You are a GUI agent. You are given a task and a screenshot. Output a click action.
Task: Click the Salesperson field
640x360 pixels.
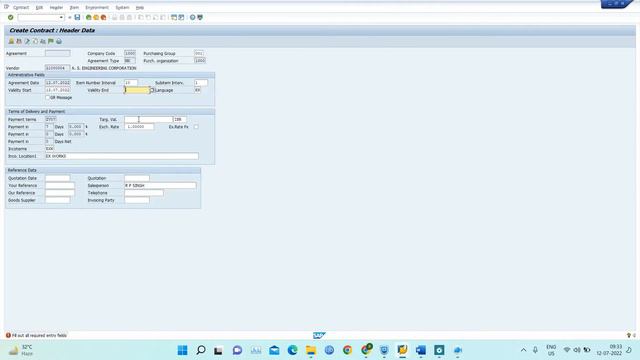tap(160, 186)
